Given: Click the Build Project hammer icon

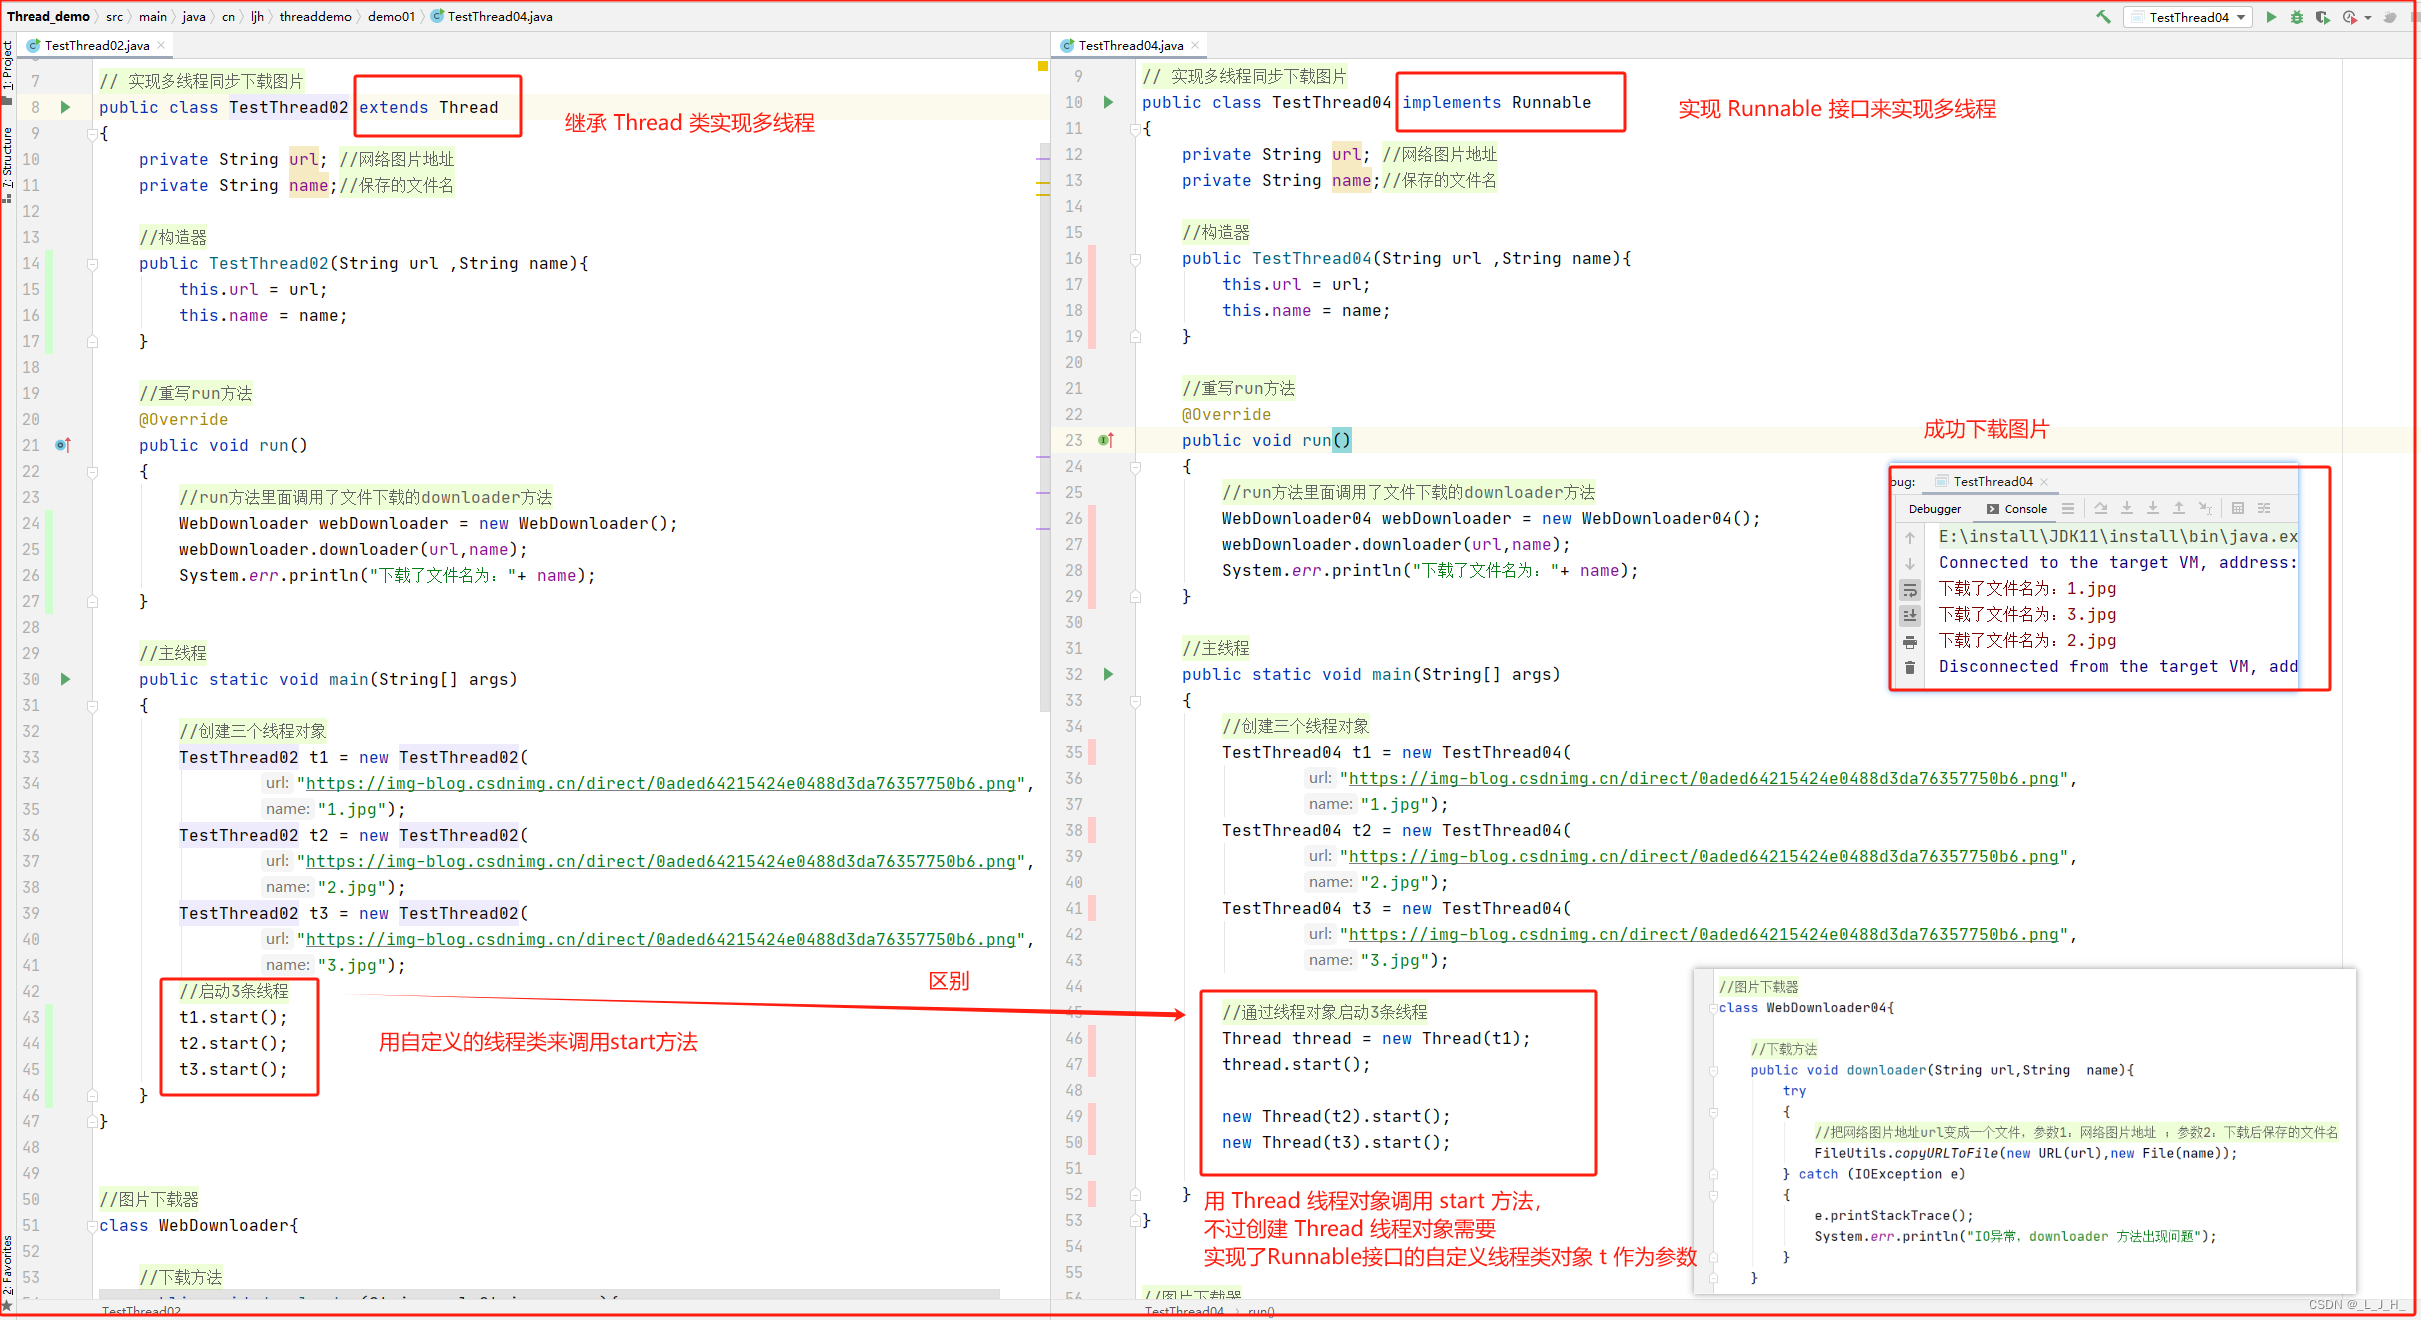Looking at the screenshot, I should point(2104,17).
